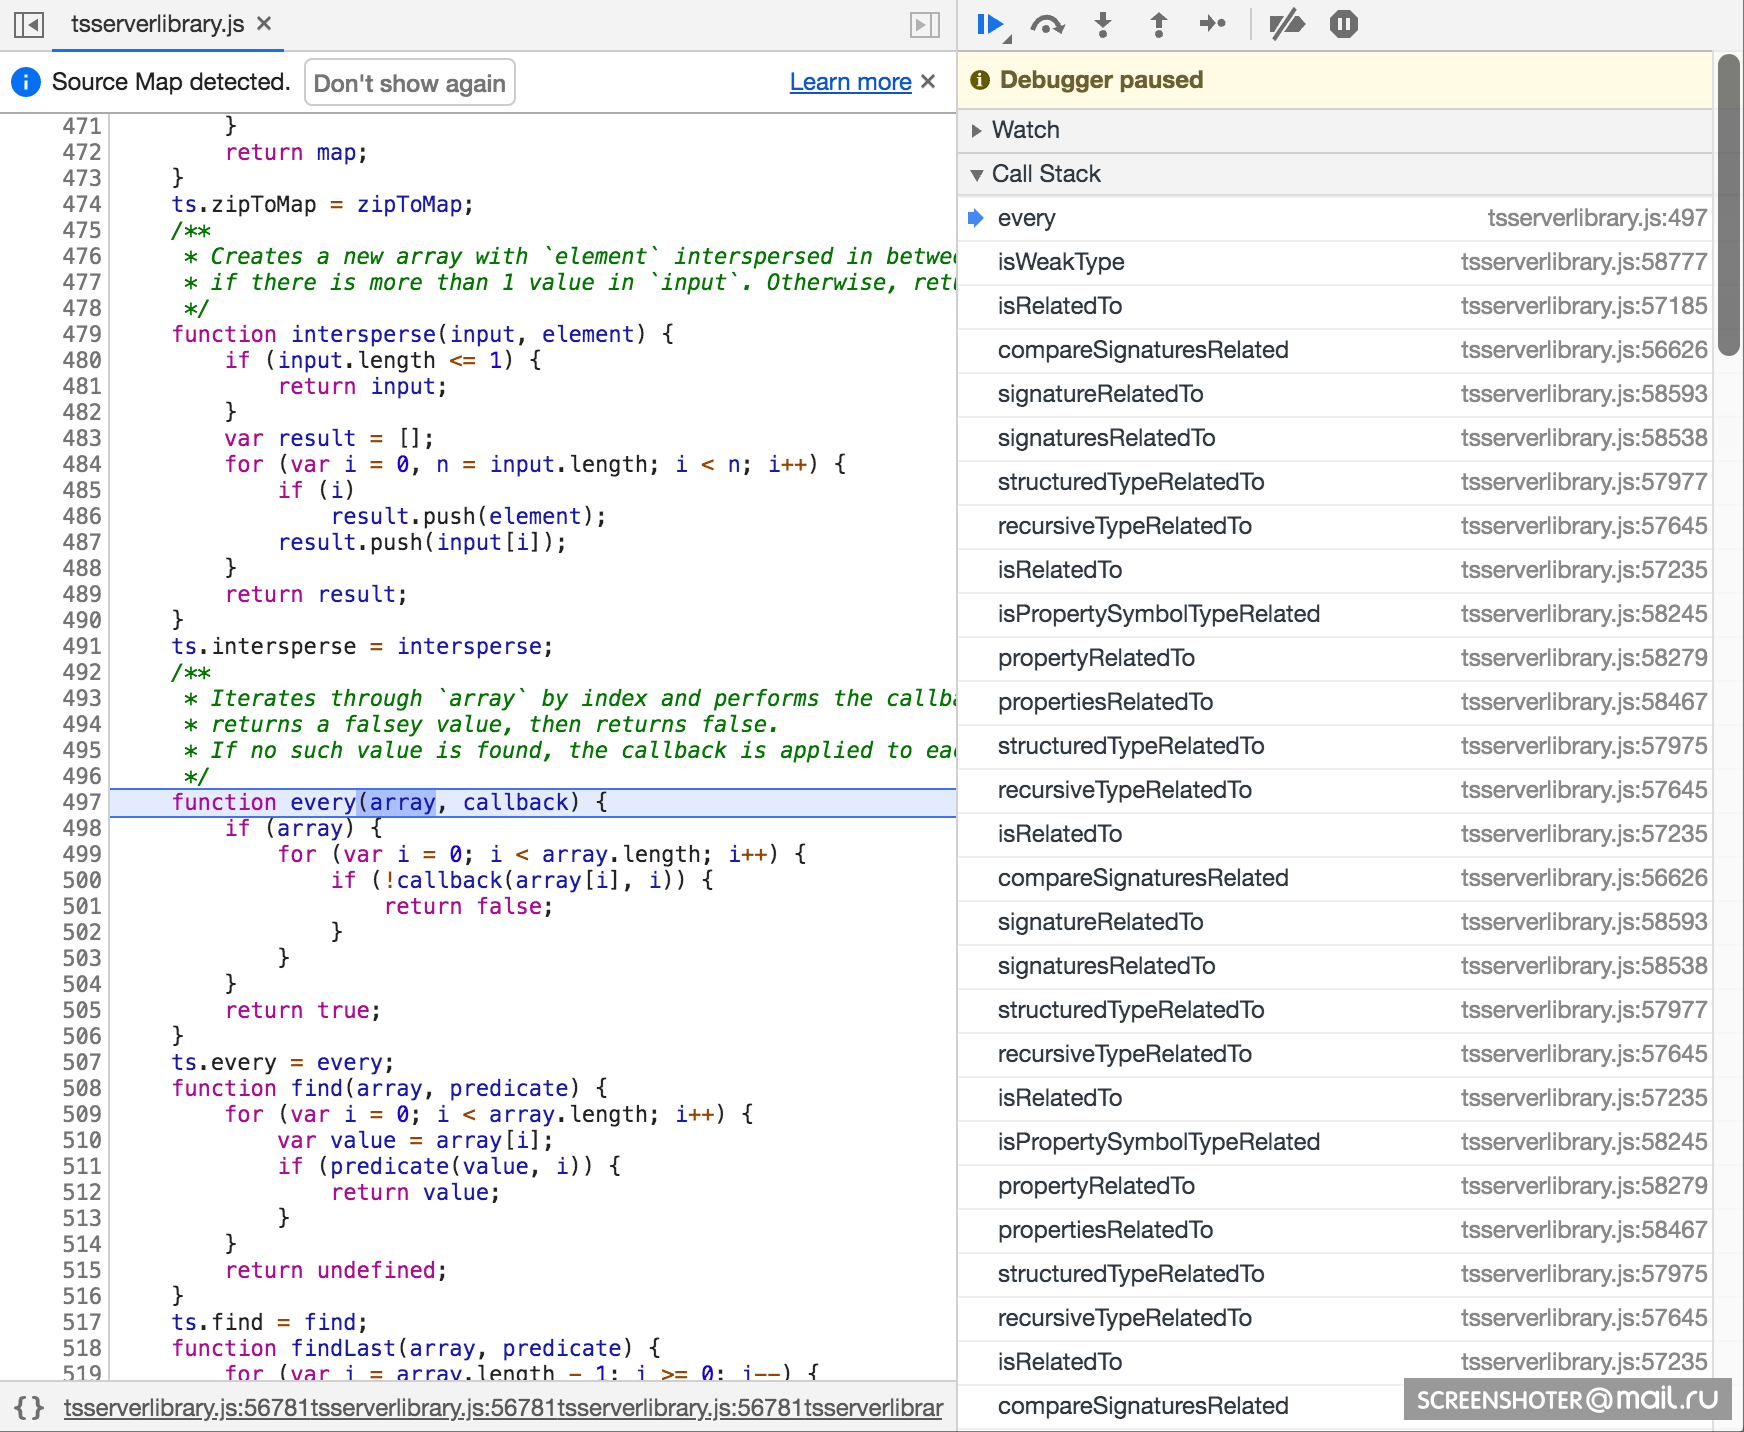Select the isWeakType call stack frame
Viewport: 1744px width, 1432px height.
[x=1060, y=262]
